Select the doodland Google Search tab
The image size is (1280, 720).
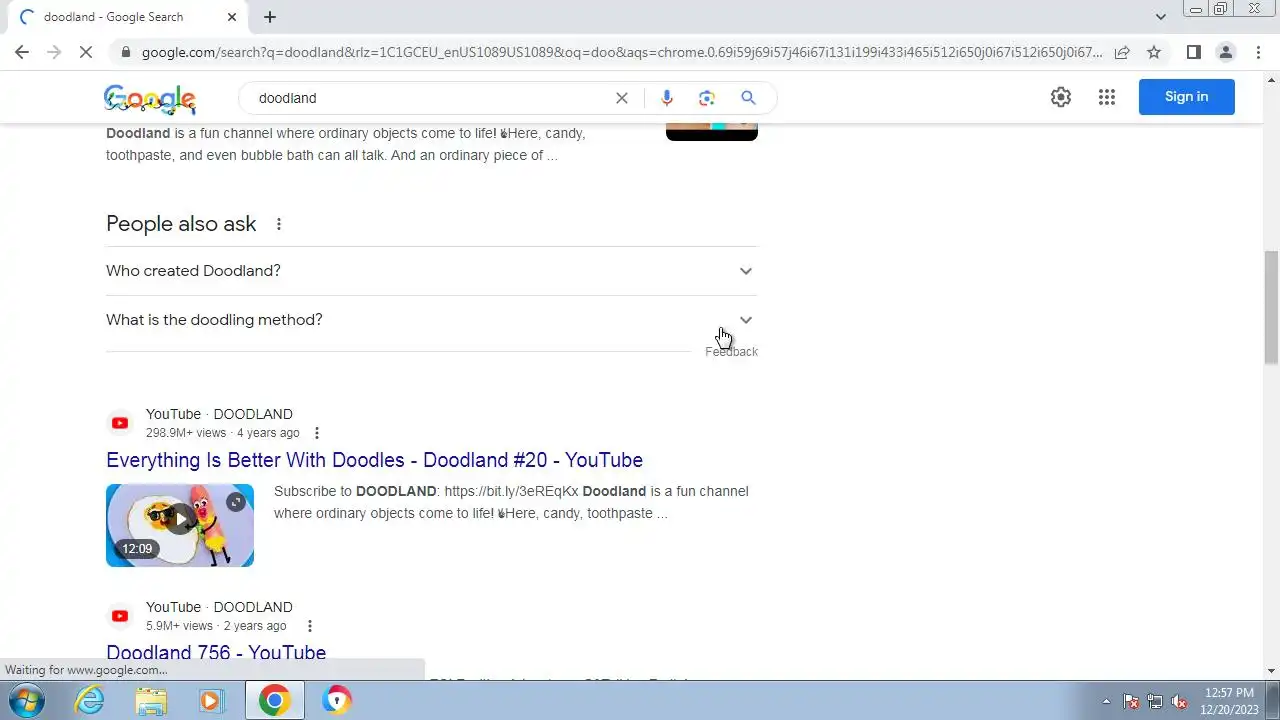(125, 17)
